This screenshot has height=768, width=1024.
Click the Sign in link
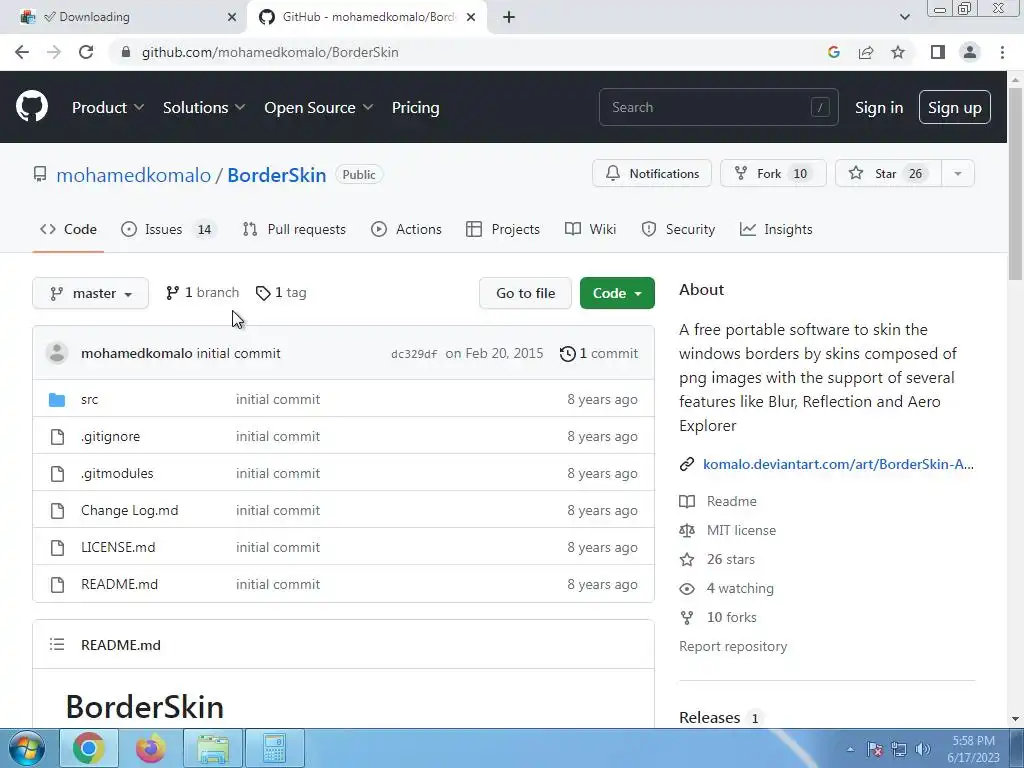879,107
